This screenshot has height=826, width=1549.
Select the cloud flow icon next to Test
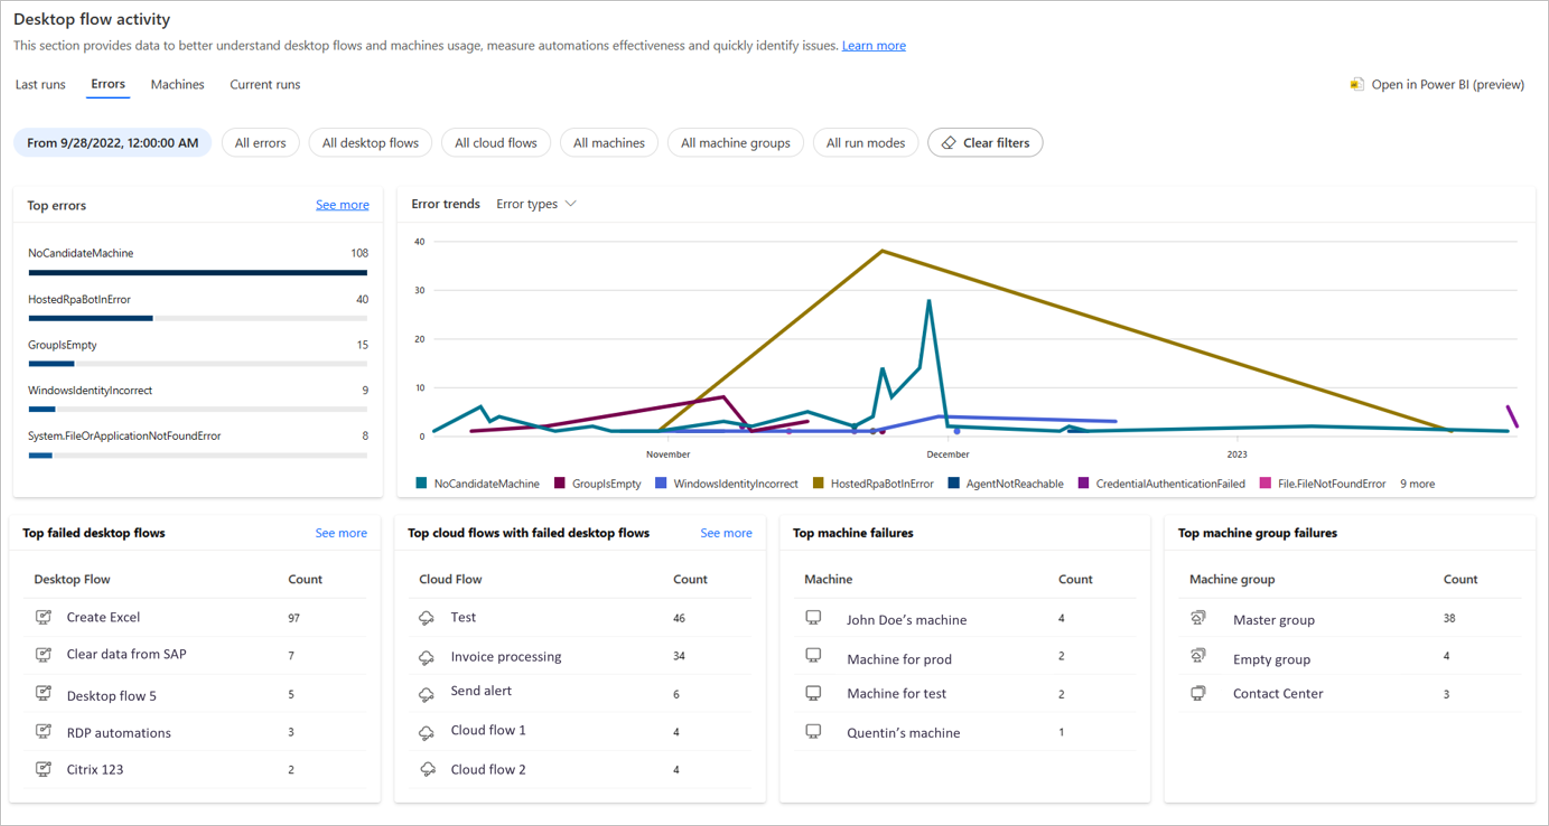(x=428, y=617)
